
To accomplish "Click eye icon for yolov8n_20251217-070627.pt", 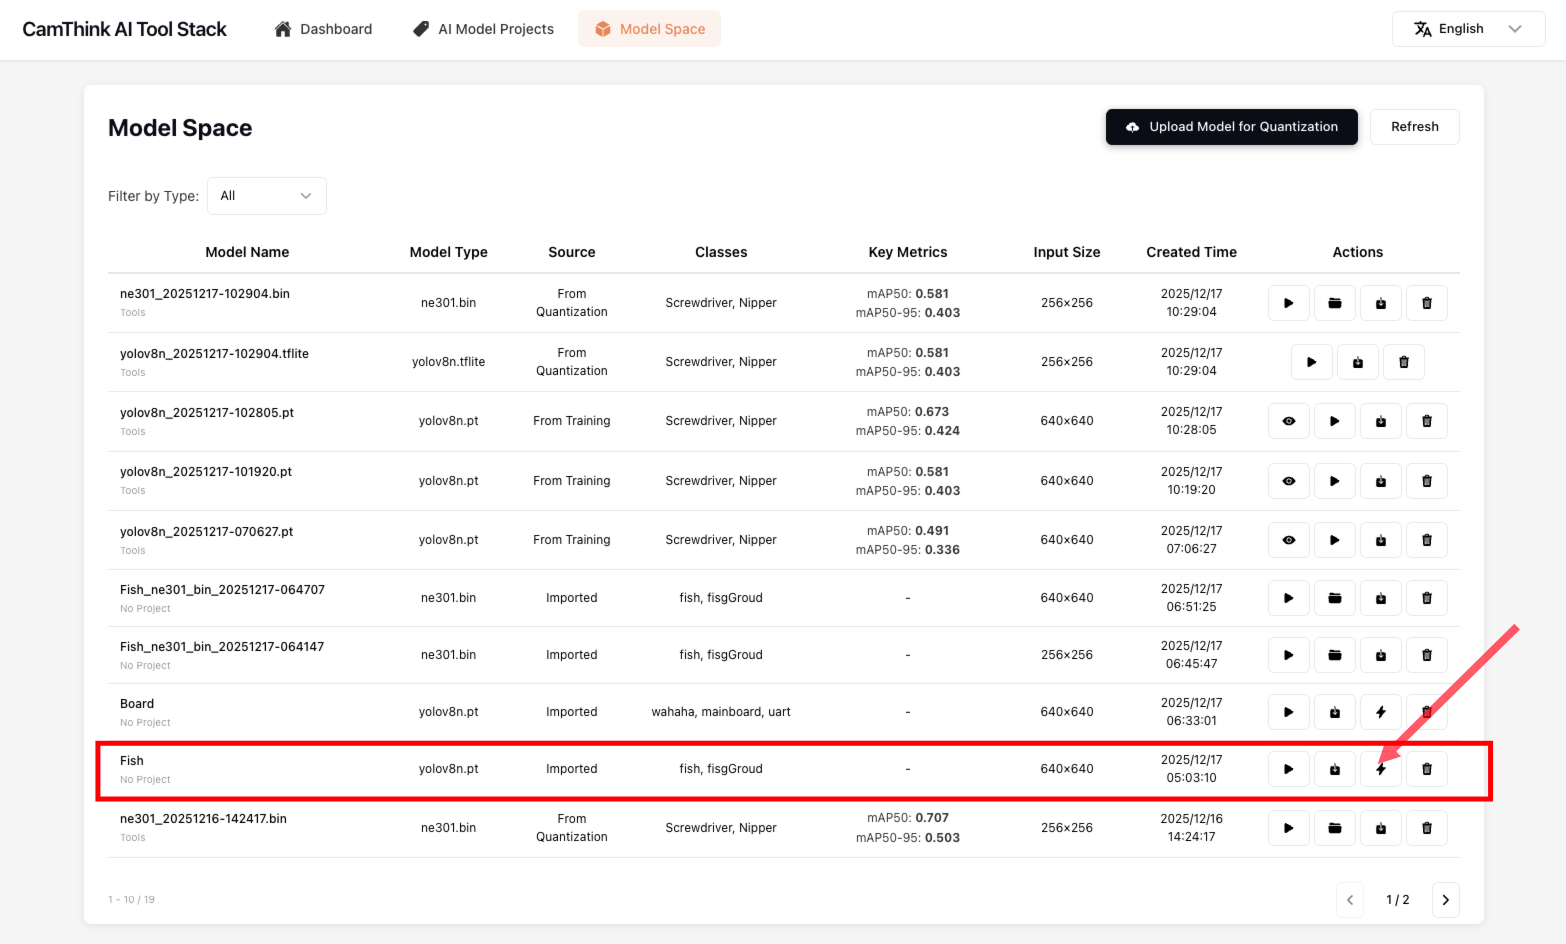I will pyautogui.click(x=1288, y=540).
